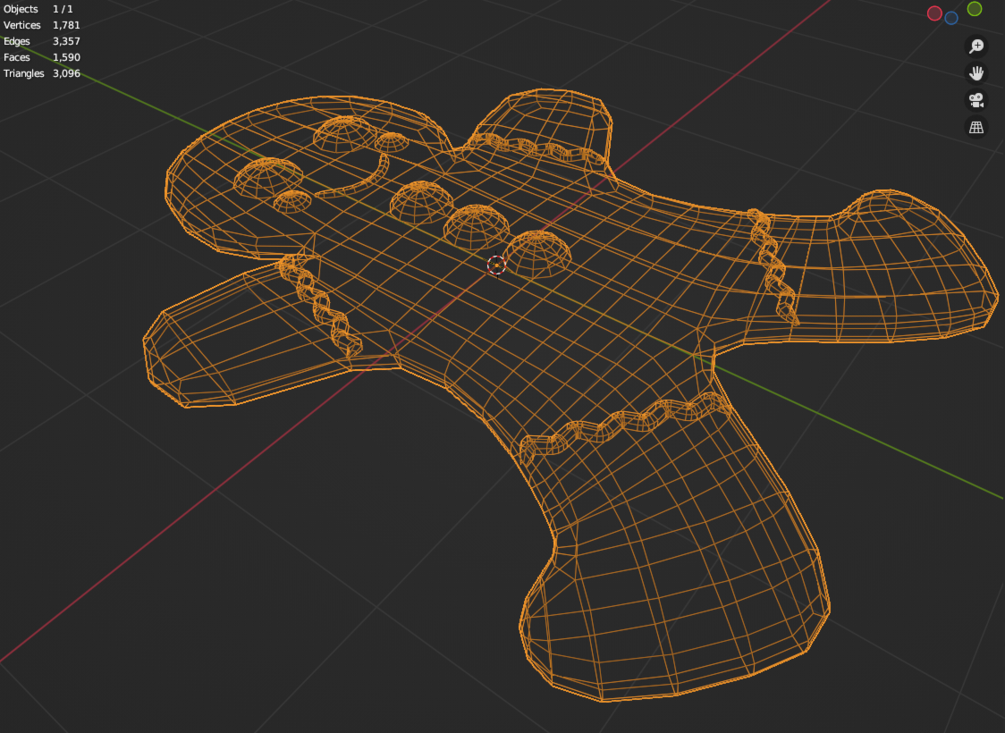Click the "Vertices 1,781" statistics line
1005x733 pixels.
tap(41, 25)
